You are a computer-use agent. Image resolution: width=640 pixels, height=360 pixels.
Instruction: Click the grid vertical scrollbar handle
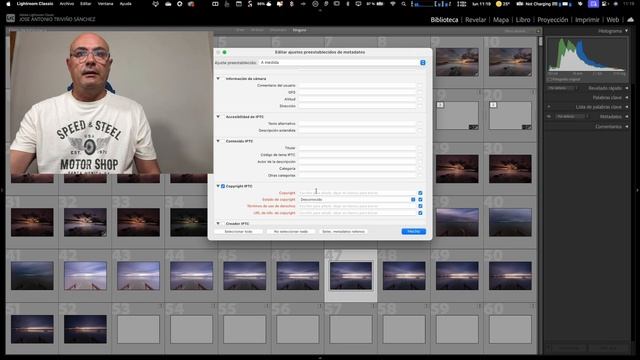(541, 42)
